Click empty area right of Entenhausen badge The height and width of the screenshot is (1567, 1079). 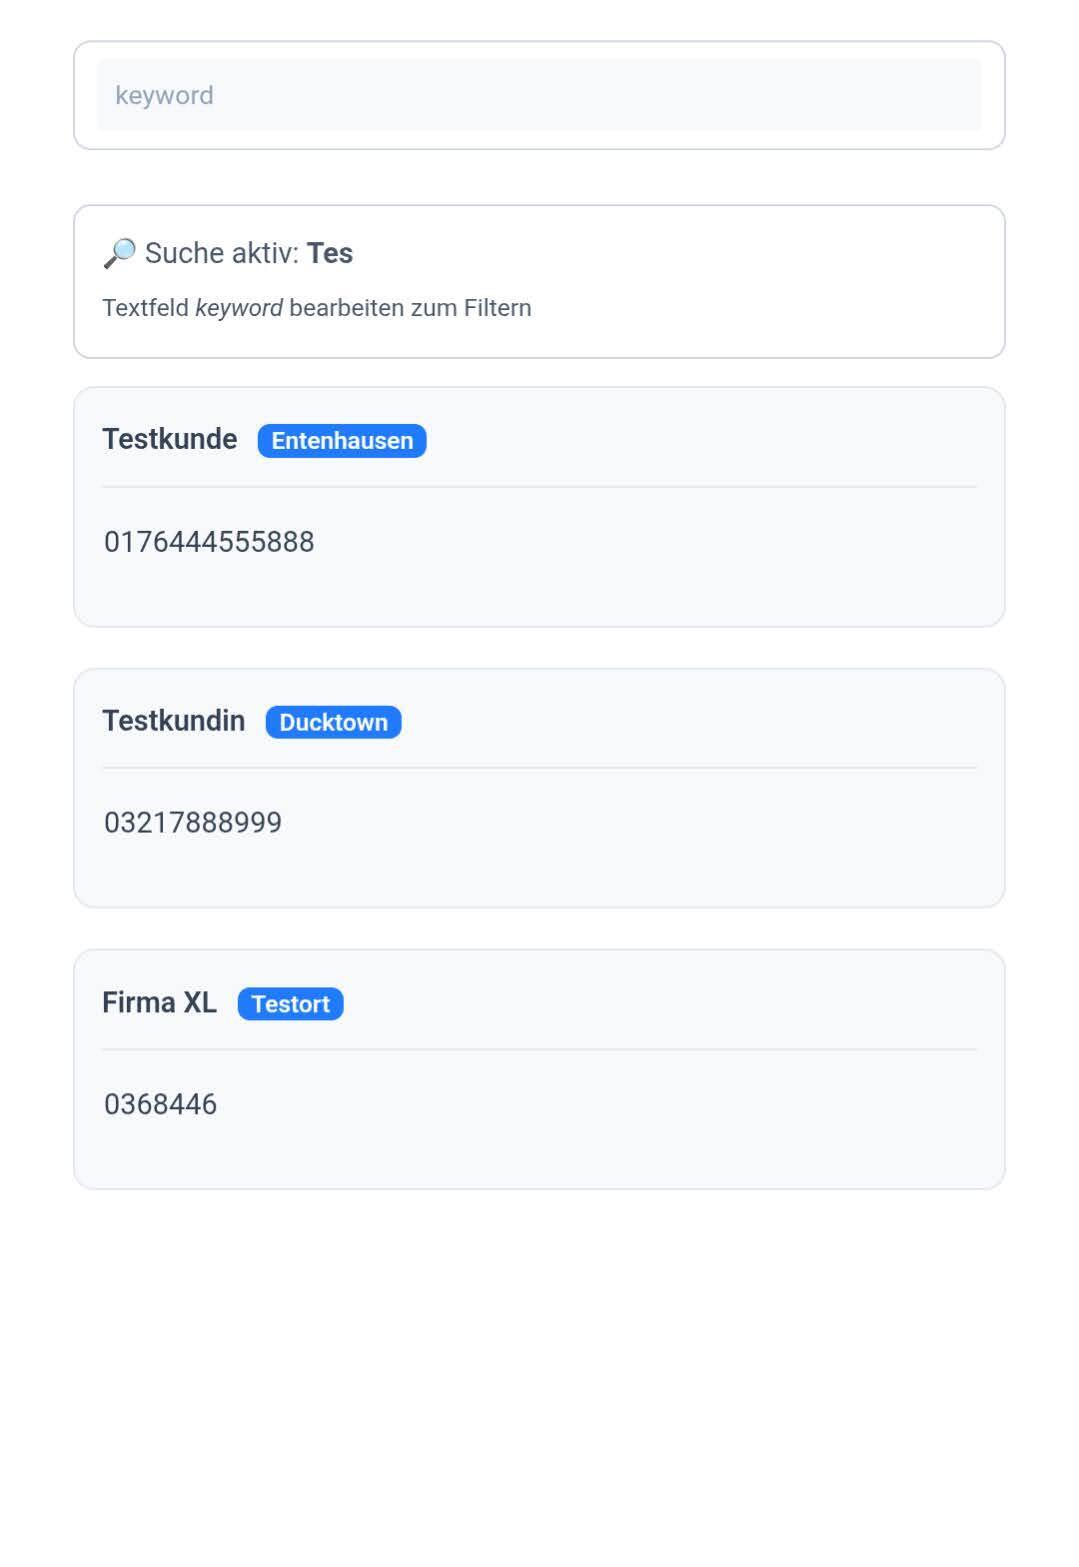click(700, 441)
